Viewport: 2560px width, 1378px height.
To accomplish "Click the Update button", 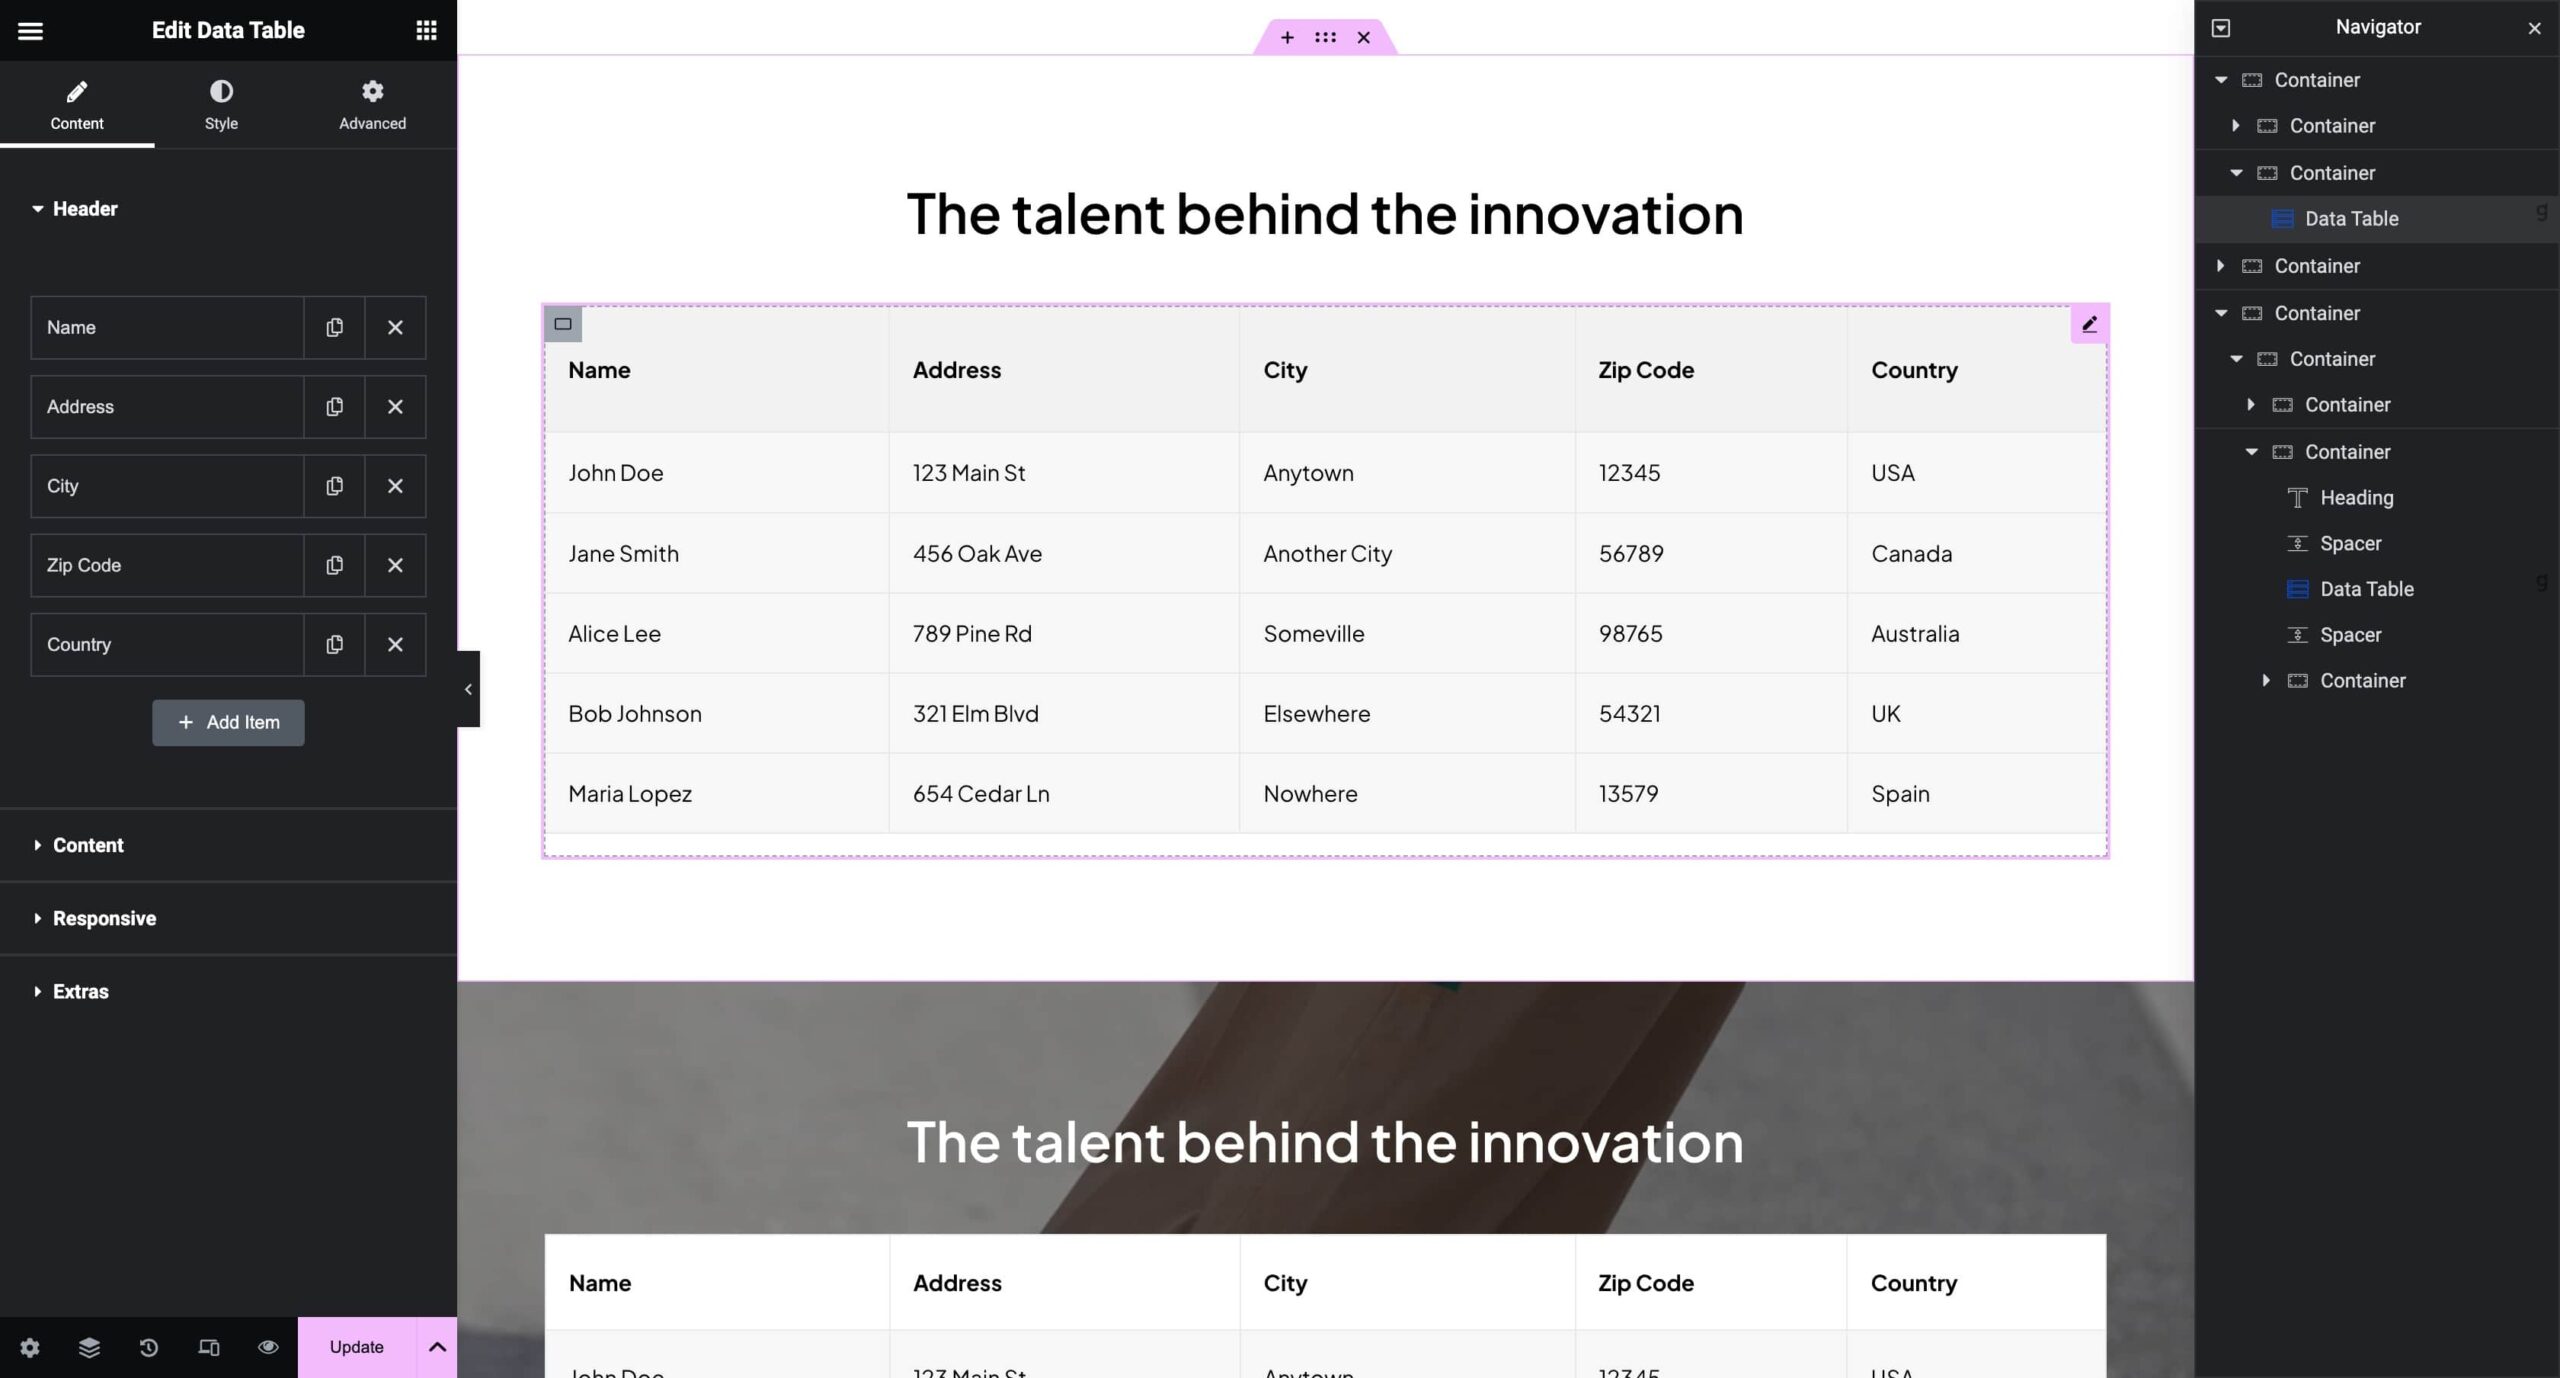I will [x=356, y=1347].
